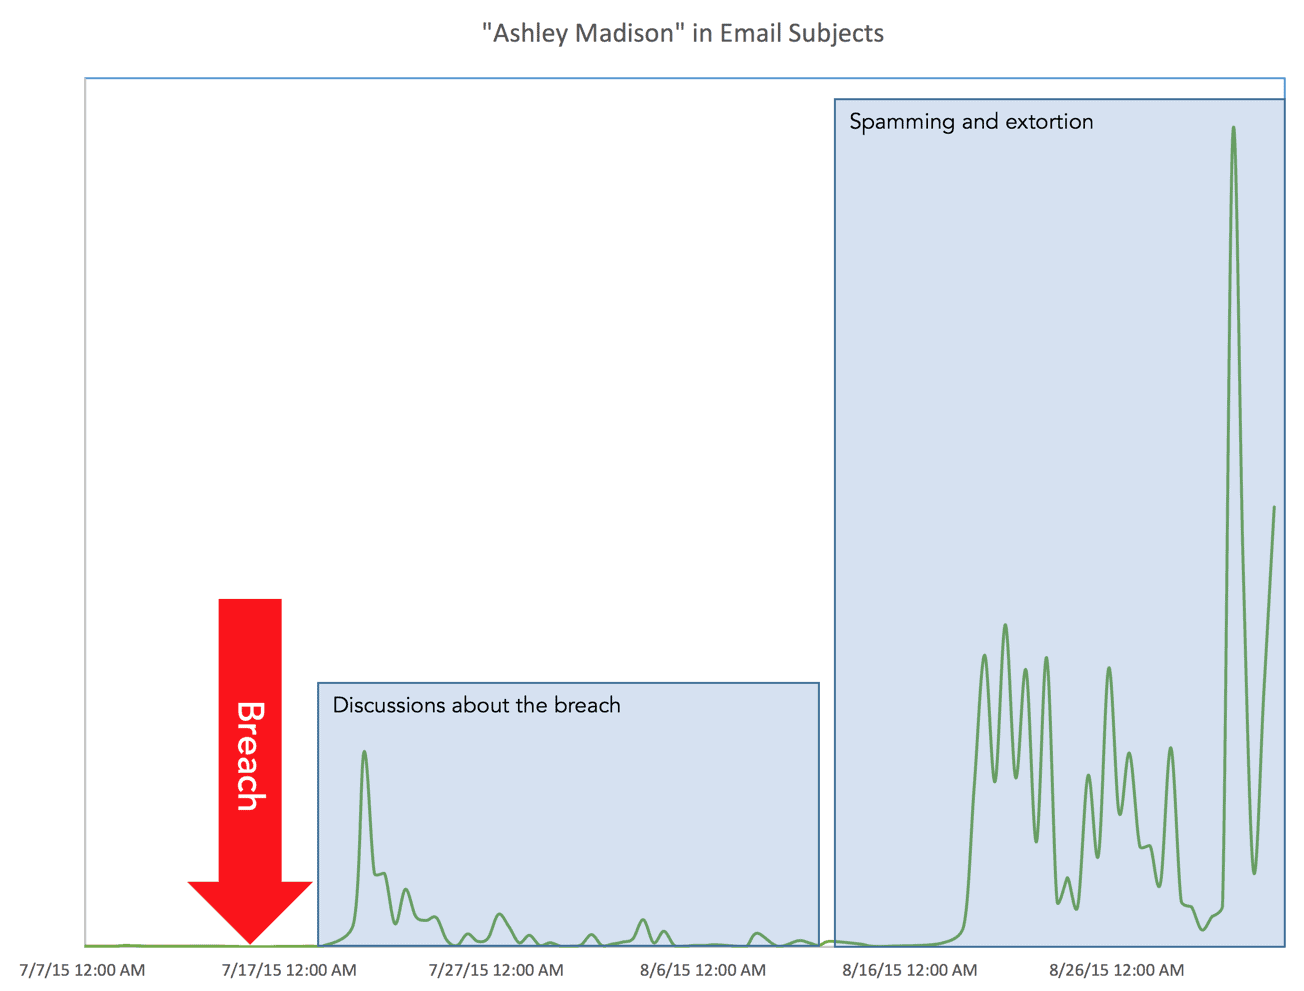Click the 7/27/15 12:00 AM axis label
The width and height of the screenshot is (1304, 991).
(496, 970)
